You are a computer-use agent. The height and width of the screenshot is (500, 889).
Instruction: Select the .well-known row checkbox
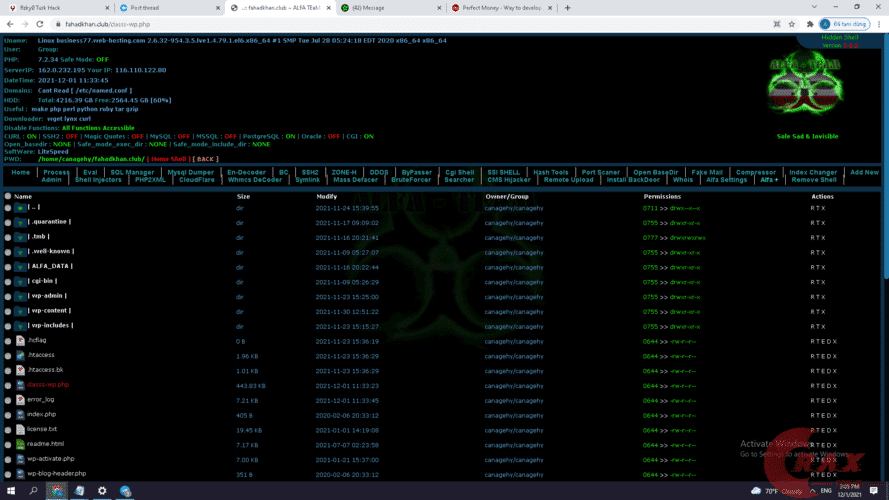pos(8,252)
